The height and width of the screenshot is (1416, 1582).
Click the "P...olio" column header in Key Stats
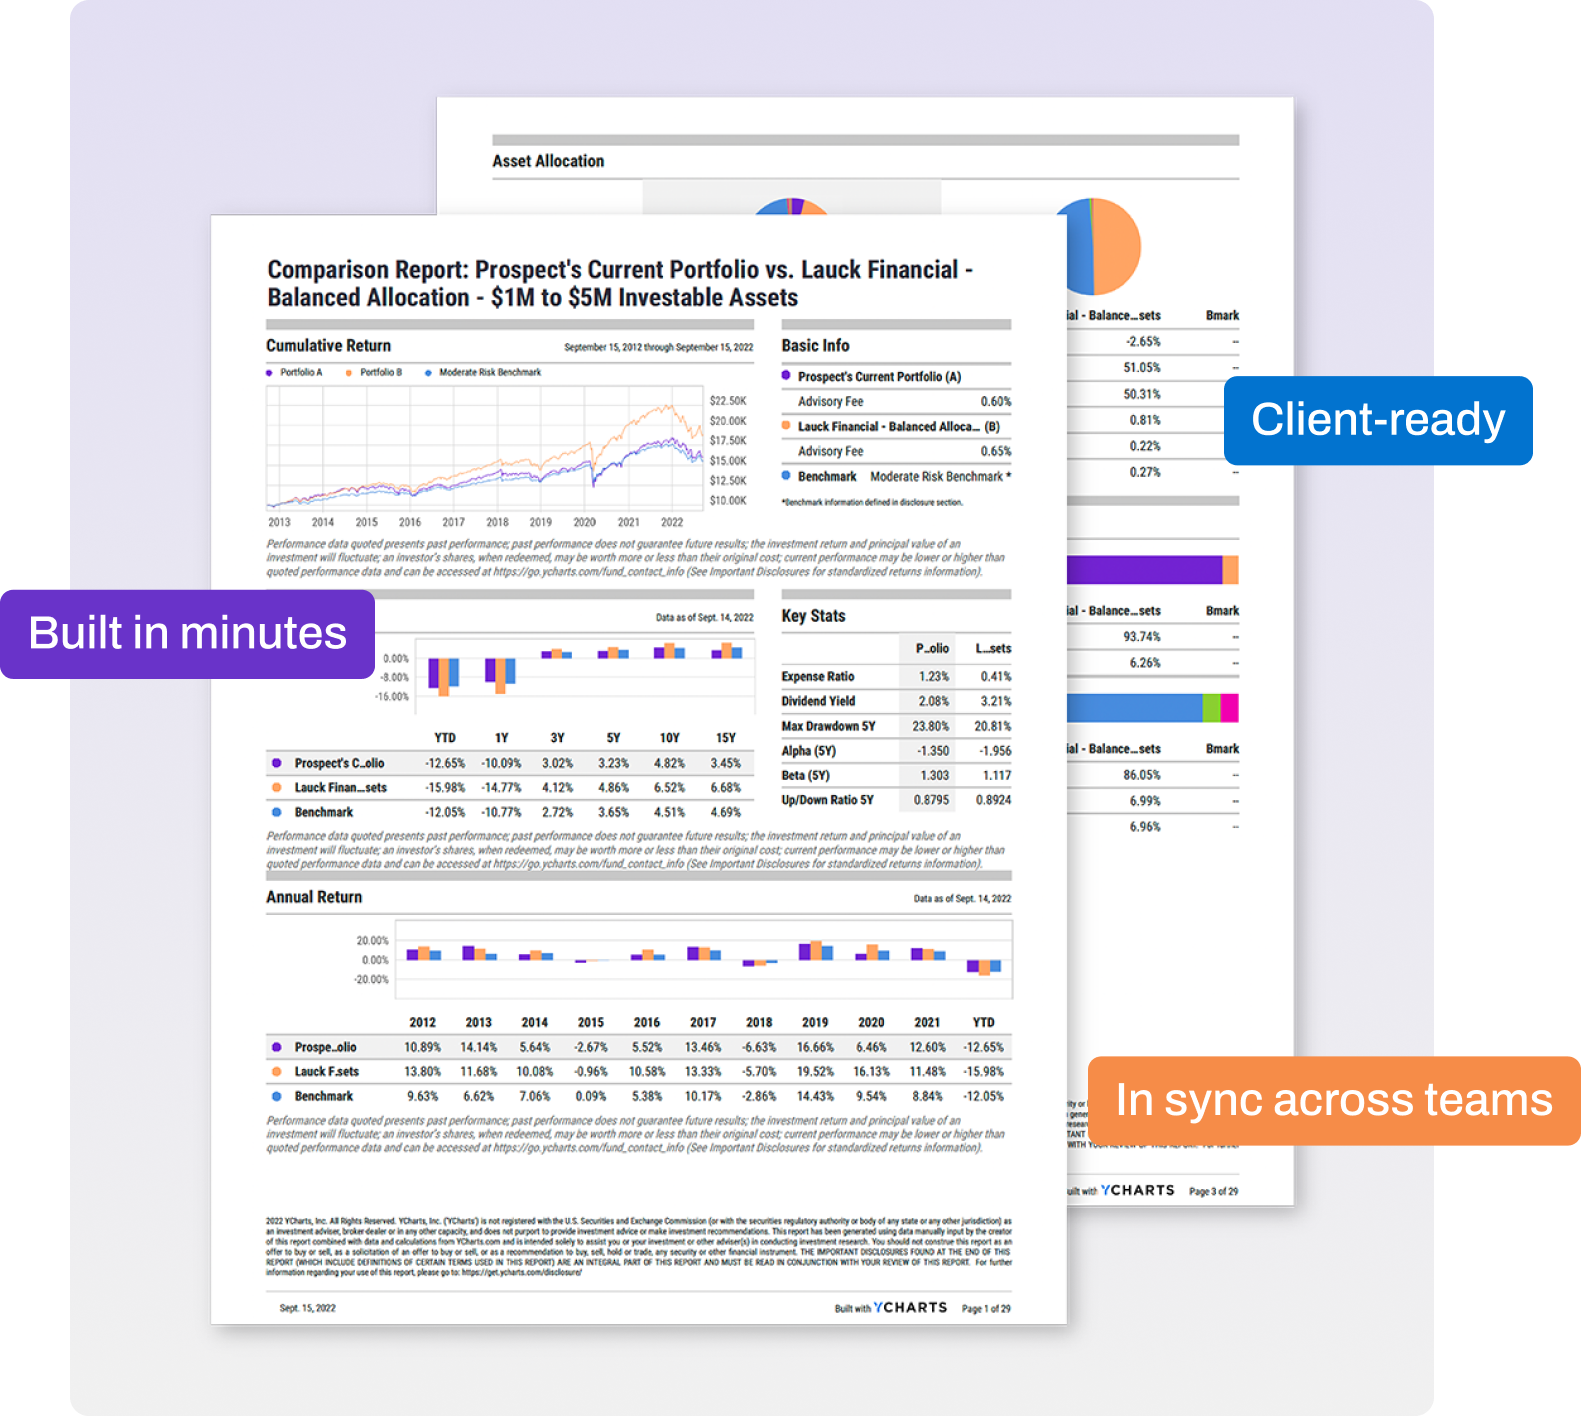(x=932, y=649)
